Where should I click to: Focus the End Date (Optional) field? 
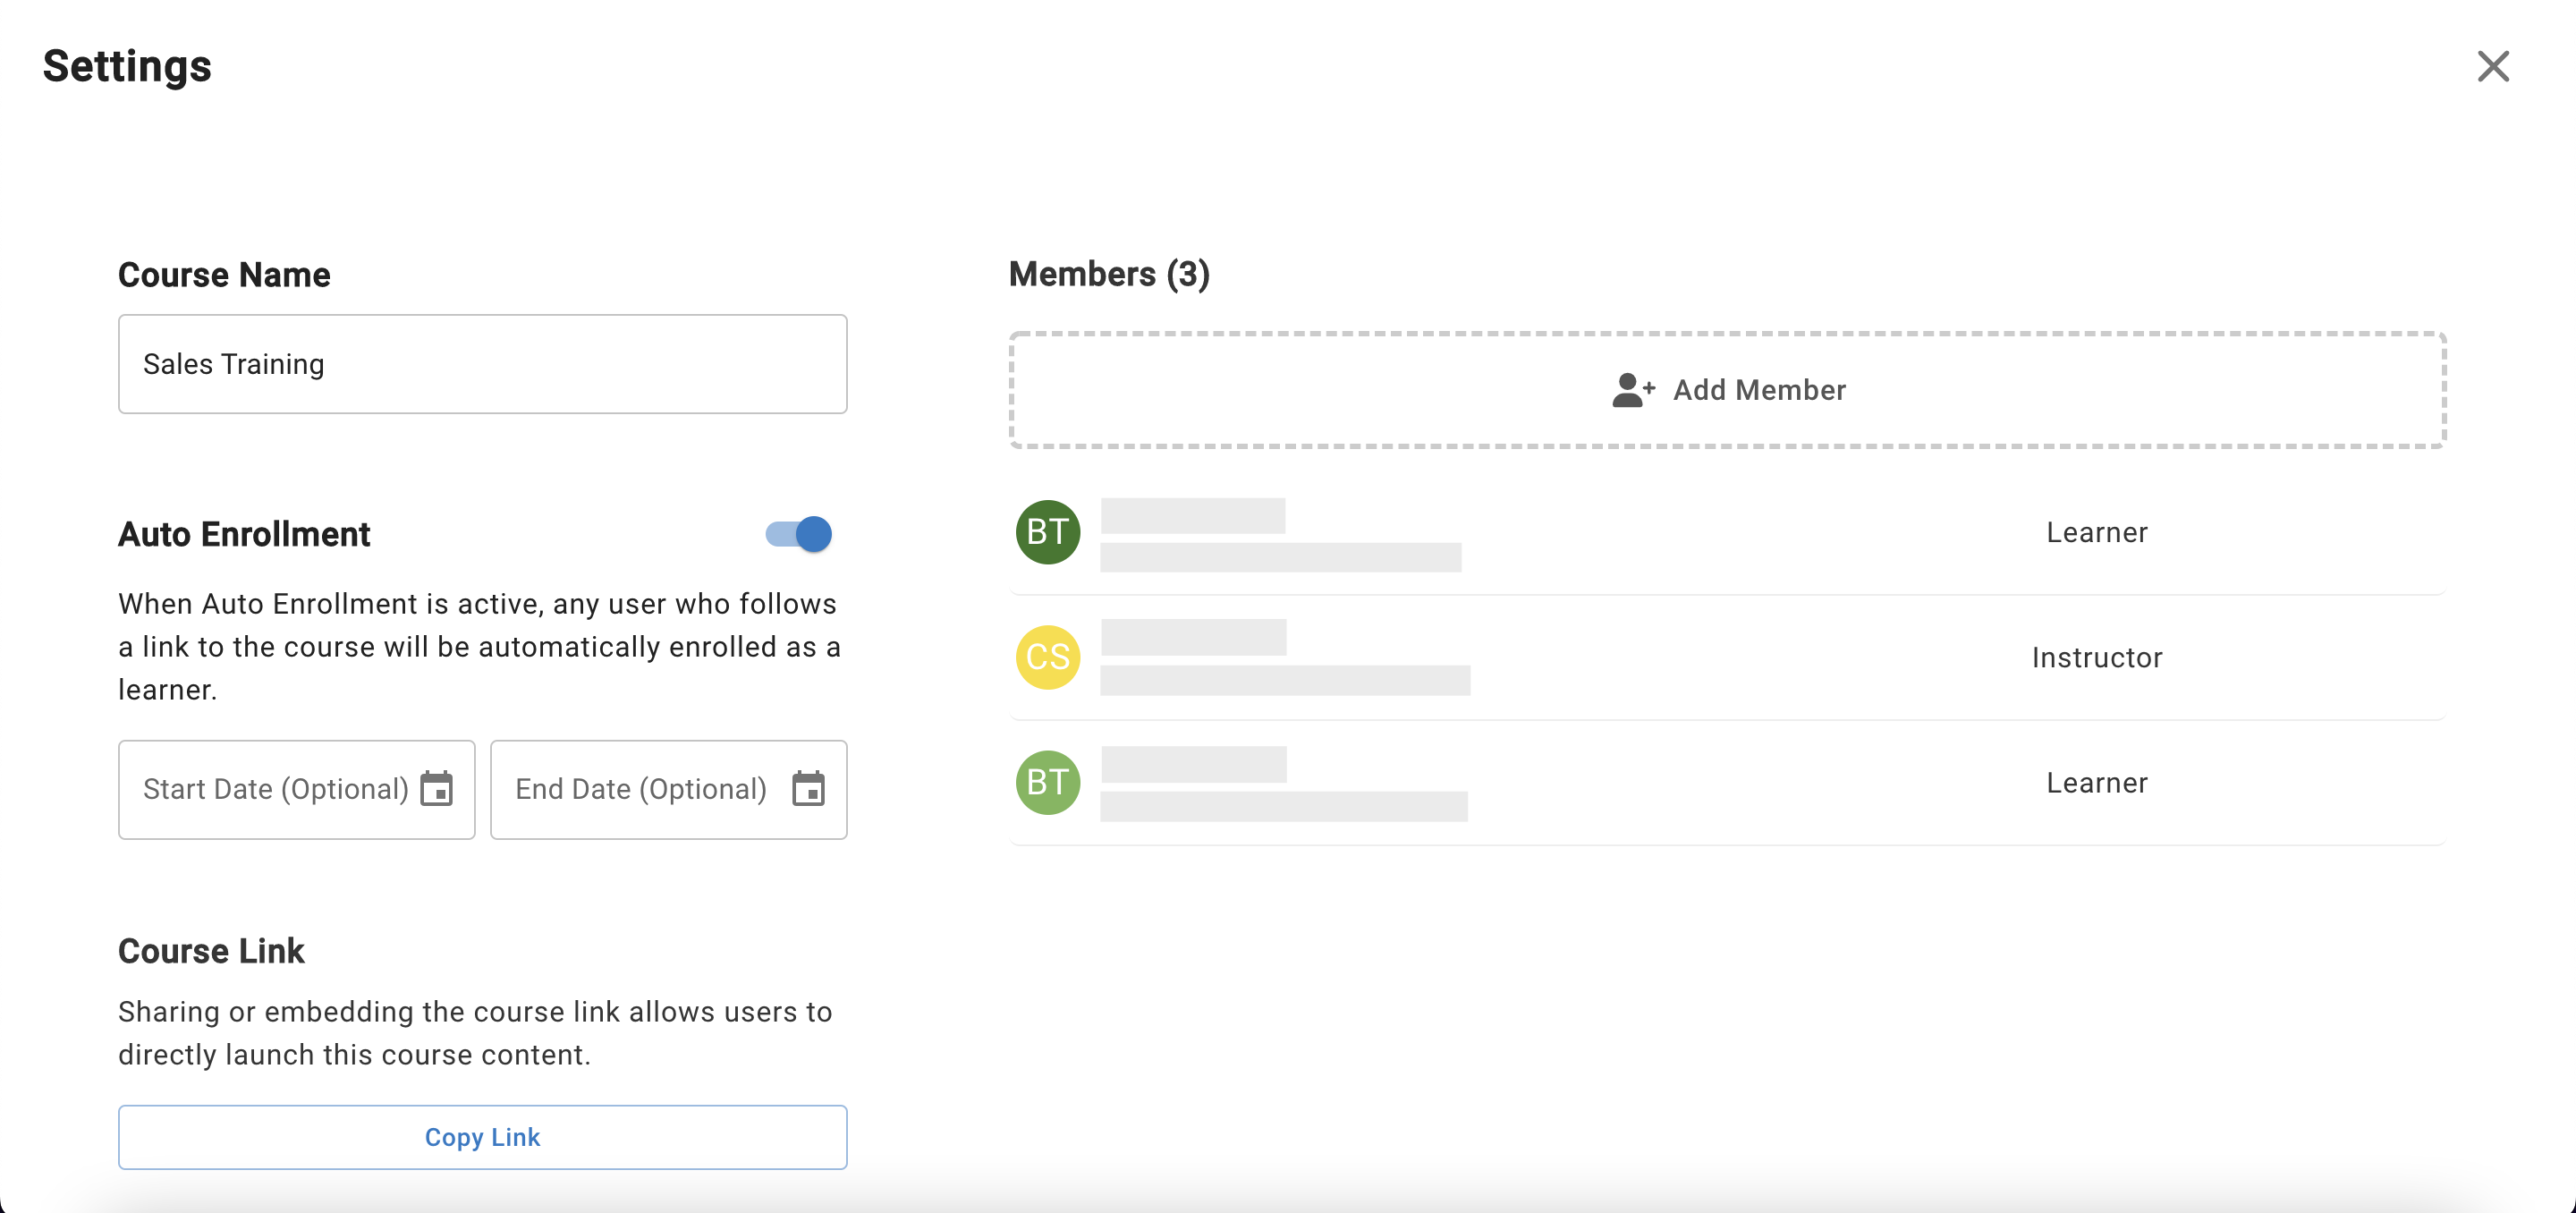640,789
